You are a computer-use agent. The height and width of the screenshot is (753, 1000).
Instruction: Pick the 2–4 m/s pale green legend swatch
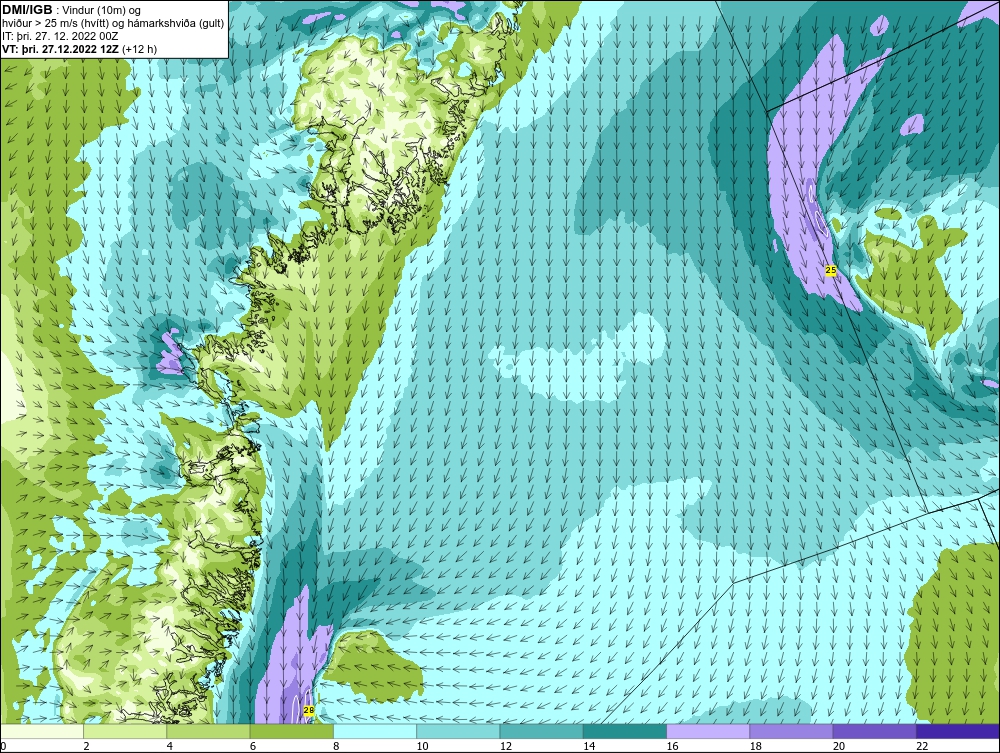click(125, 731)
